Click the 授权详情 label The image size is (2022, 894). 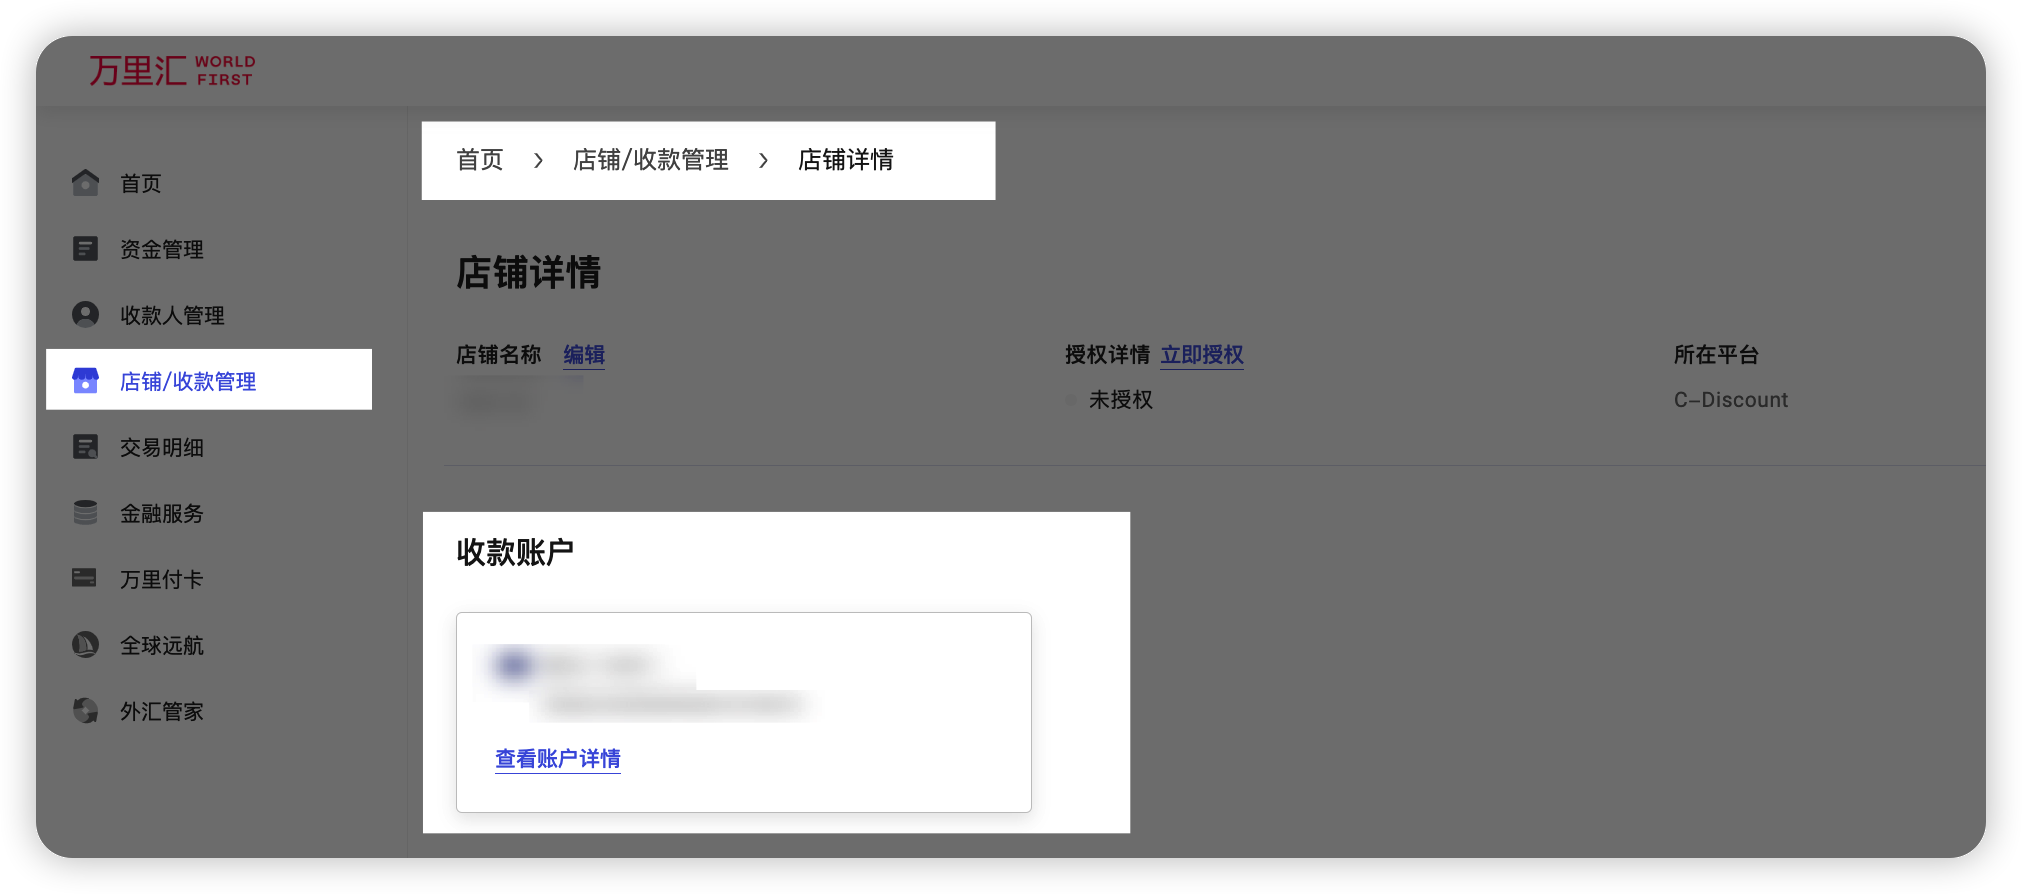[x=1107, y=355]
